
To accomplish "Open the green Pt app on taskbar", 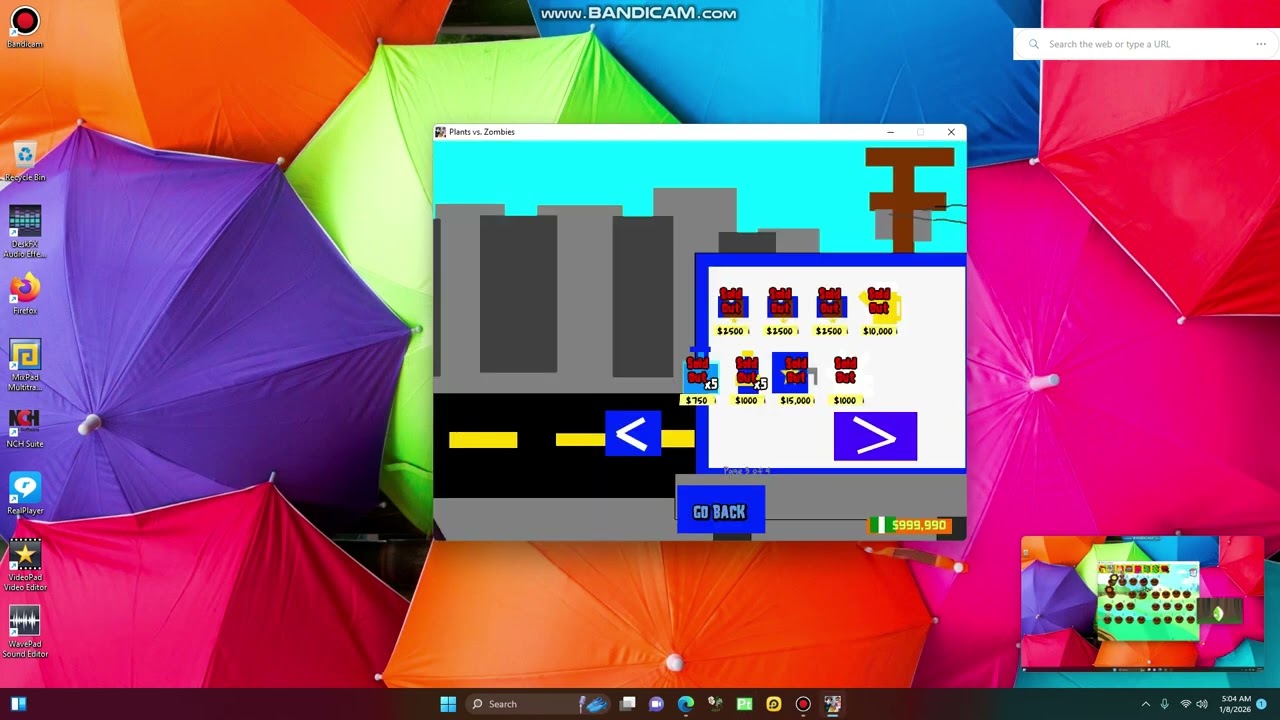I will (x=744, y=704).
